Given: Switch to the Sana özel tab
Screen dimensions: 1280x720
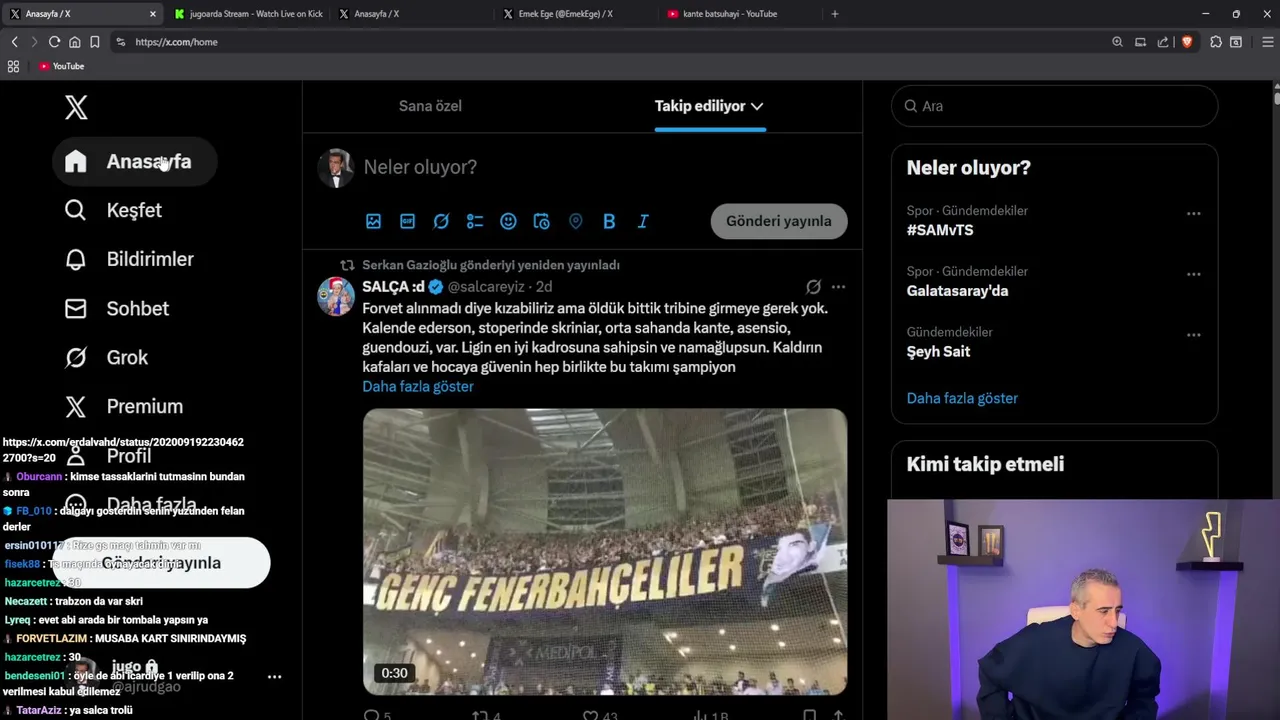Looking at the screenshot, I should [430, 106].
